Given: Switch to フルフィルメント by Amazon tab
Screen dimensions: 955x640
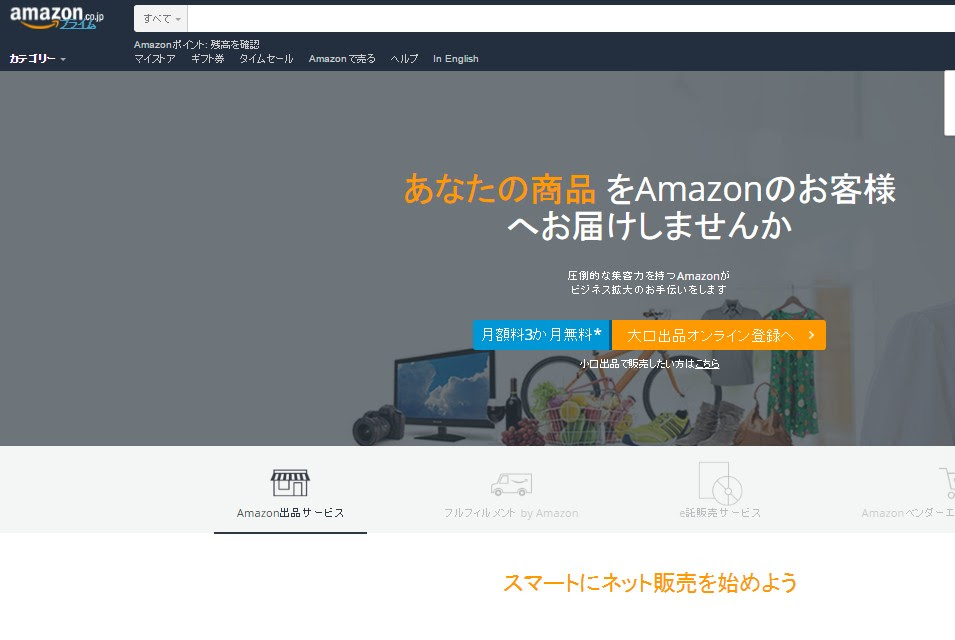Looking at the screenshot, I should coord(511,513).
